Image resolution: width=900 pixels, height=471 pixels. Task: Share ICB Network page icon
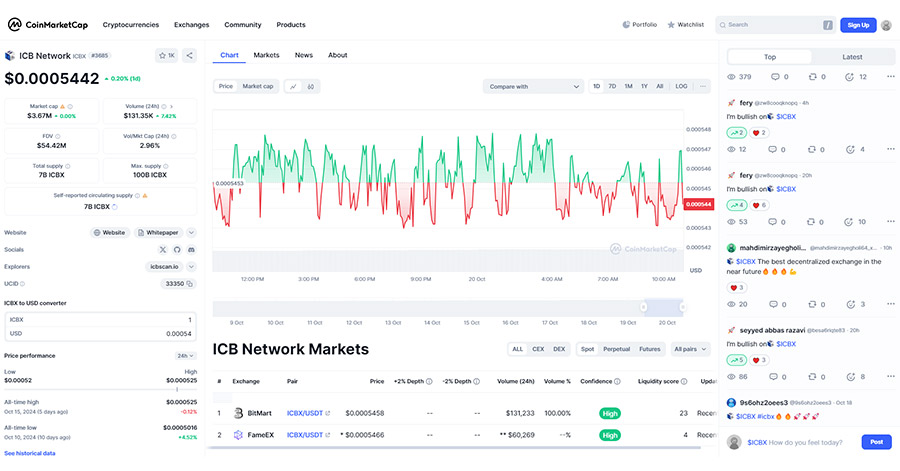(189, 56)
